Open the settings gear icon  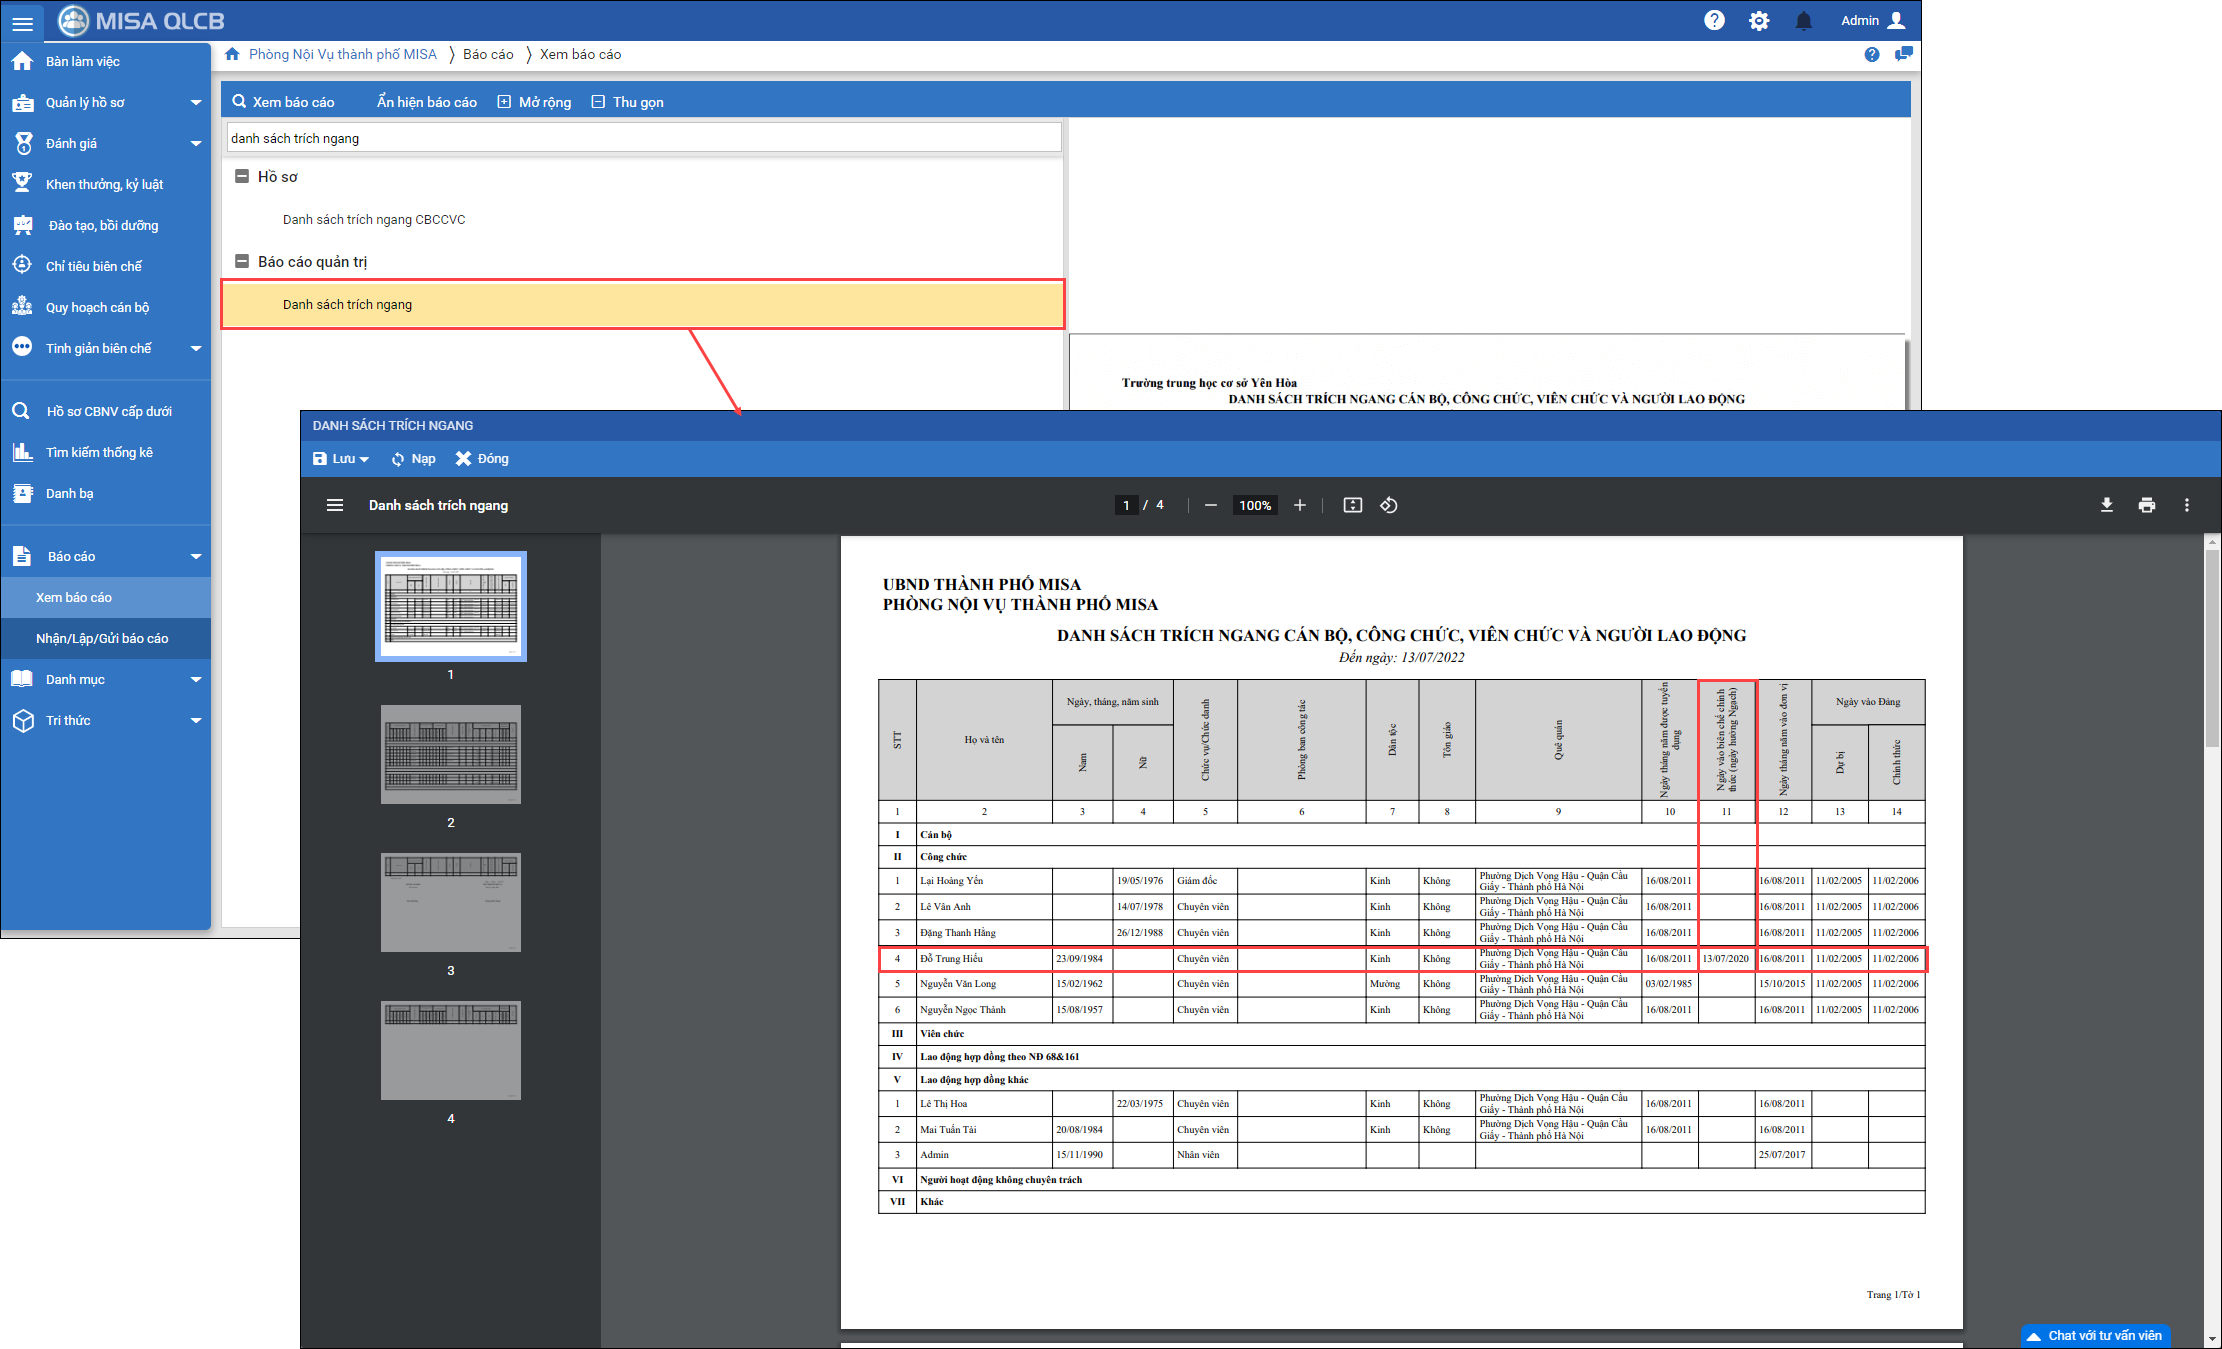pos(1759,21)
